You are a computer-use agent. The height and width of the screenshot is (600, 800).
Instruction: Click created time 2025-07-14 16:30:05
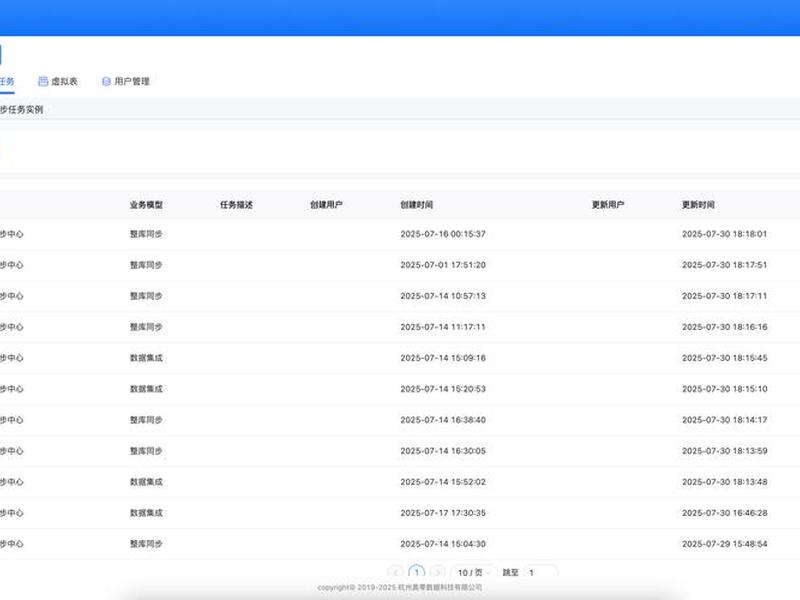click(x=443, y=451)
